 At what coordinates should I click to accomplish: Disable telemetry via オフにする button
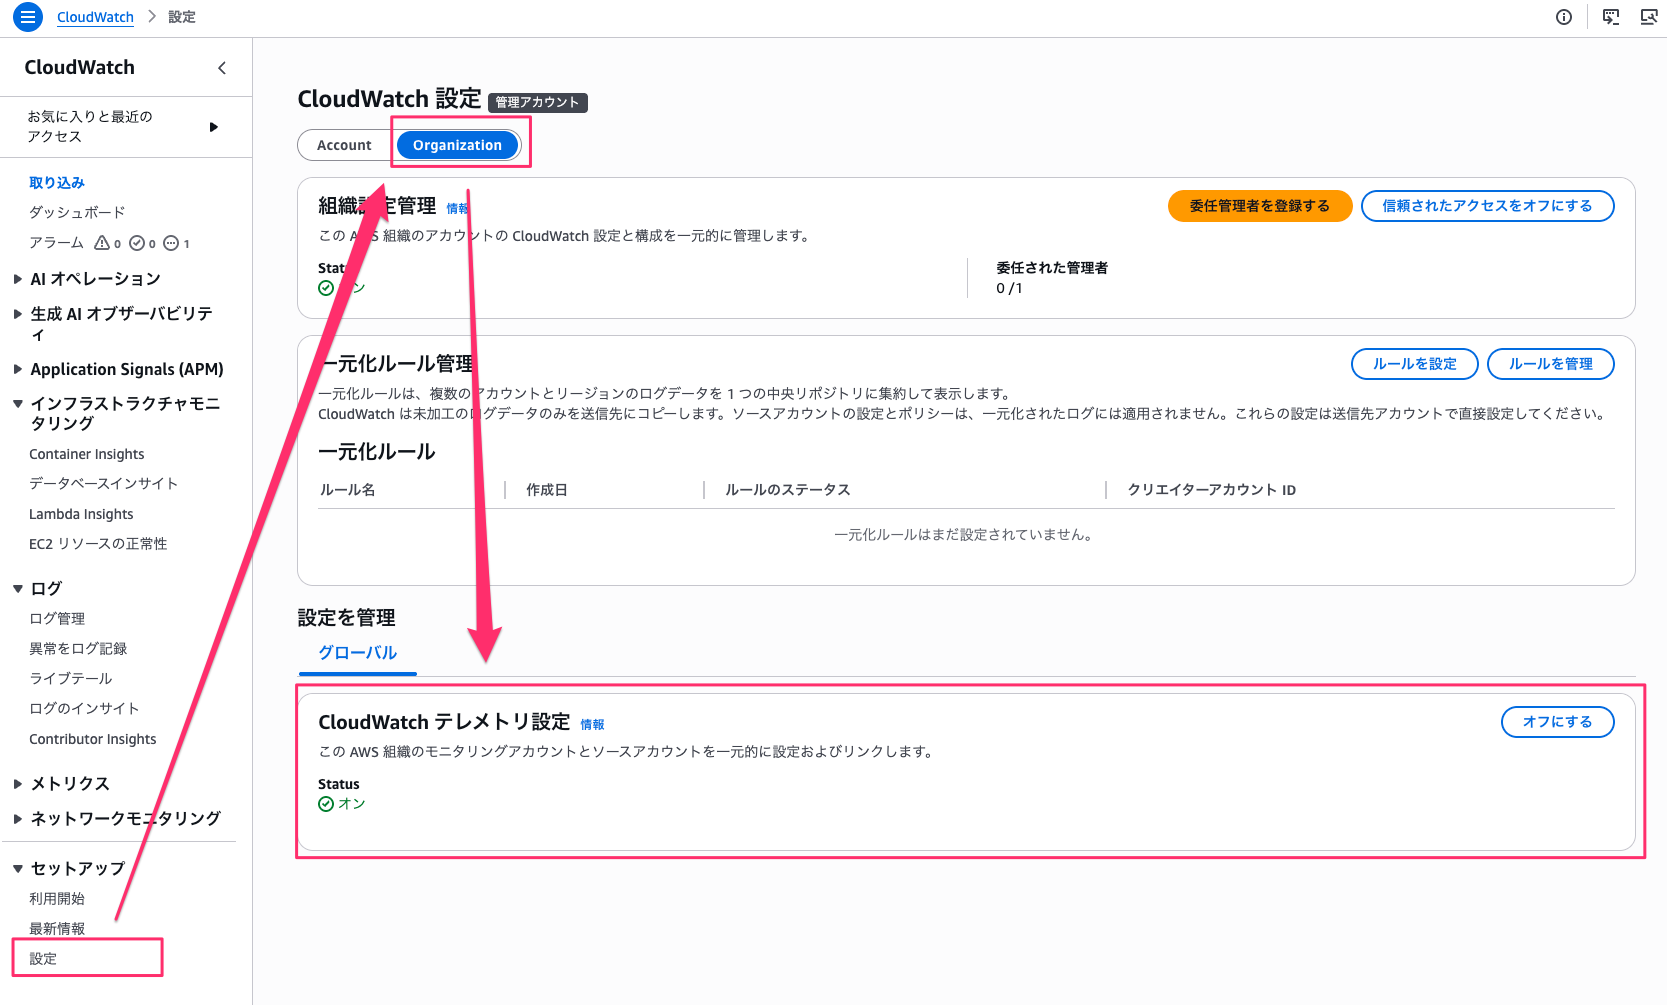tap(1556, 721)
